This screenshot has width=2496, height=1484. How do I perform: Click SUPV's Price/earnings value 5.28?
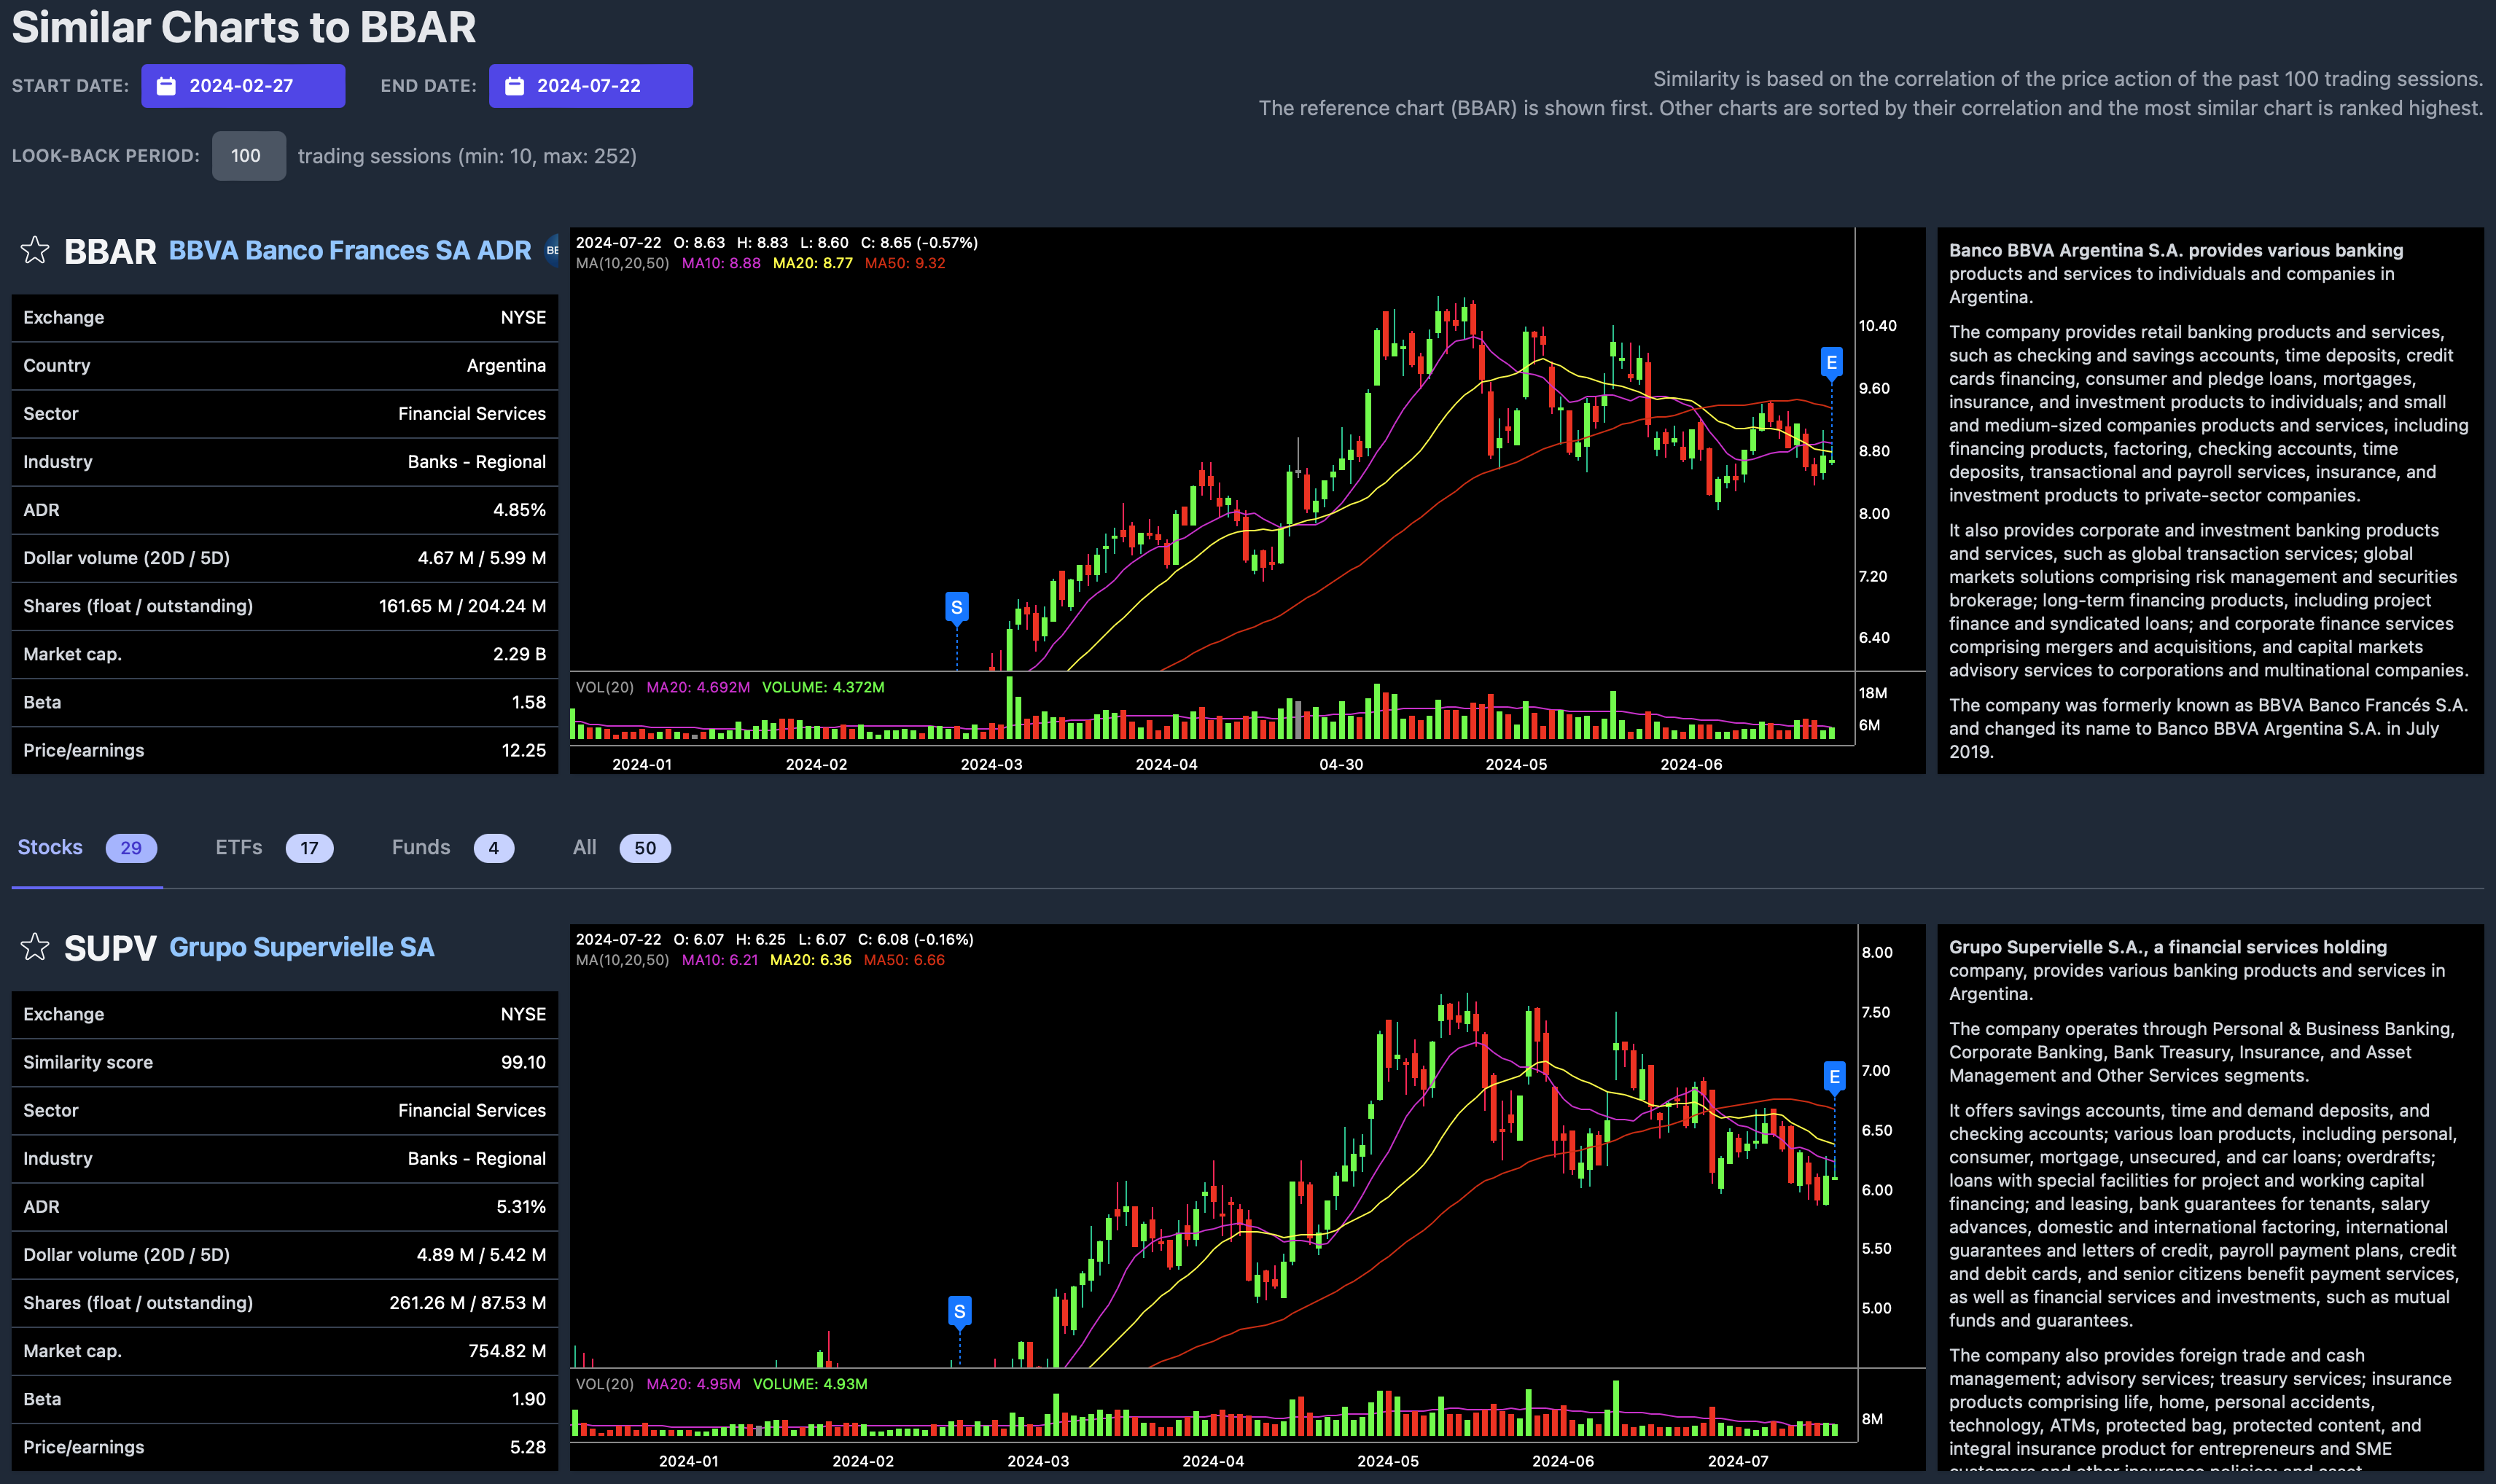click(x=527, y=1447)
